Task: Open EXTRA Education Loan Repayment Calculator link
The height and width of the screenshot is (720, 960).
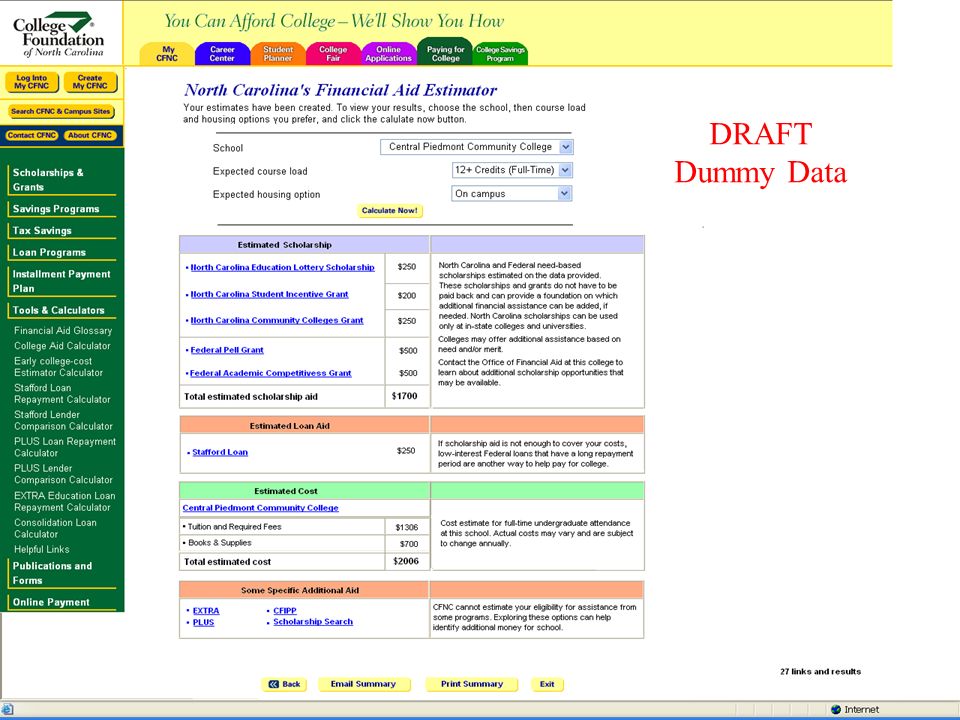Action: [x=64, y=501]
